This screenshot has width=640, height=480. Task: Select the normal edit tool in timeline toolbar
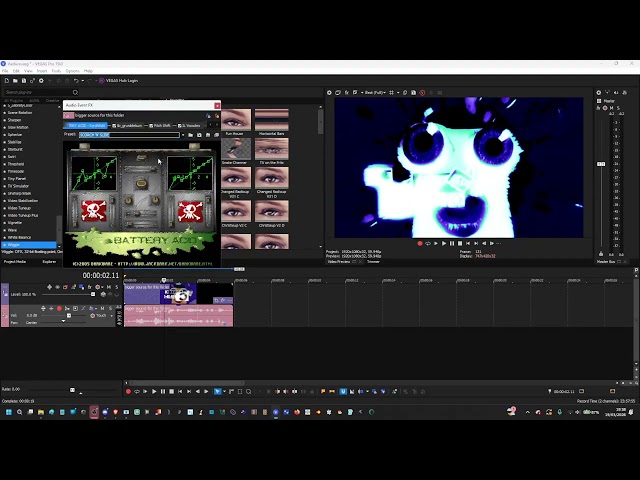[x=218, y=391]
